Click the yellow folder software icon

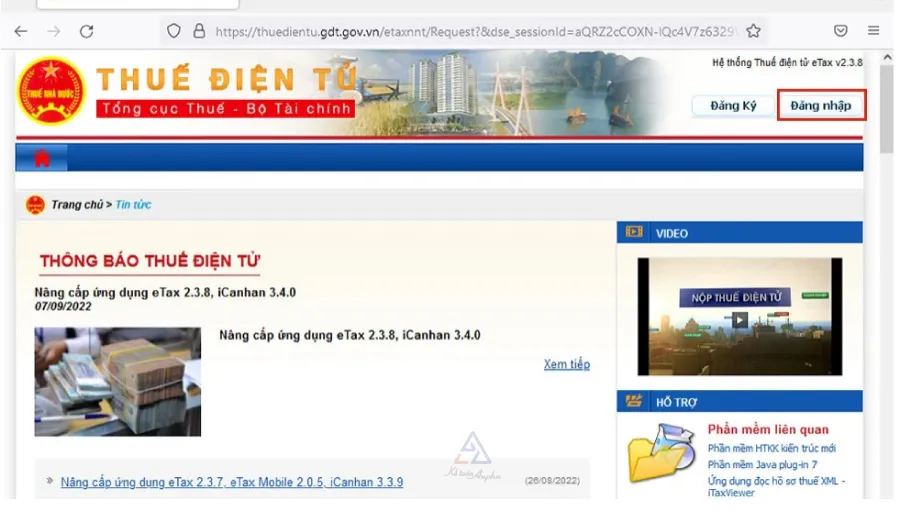[661, 454]
